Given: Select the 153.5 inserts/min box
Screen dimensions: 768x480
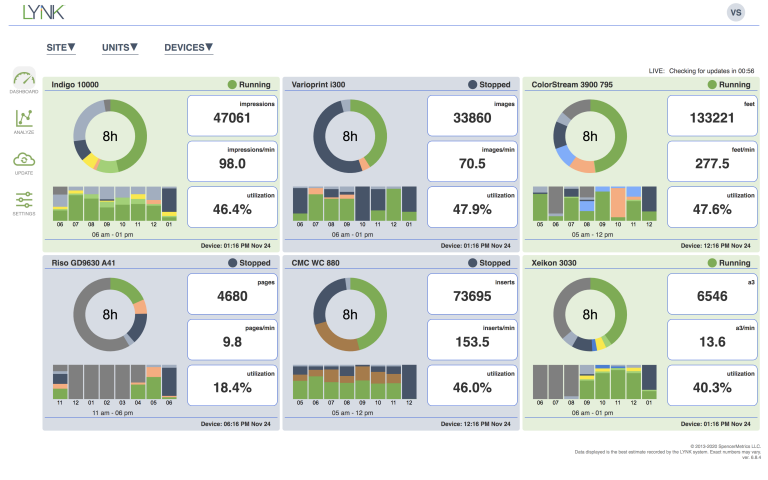Looking at the screenshot, I should [472, 339].
